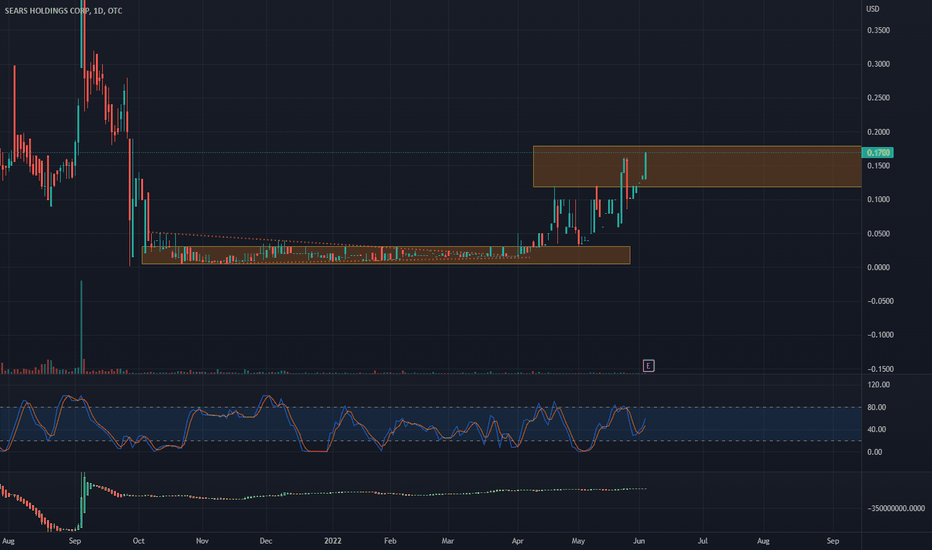Click the USD currency label

point(873,9)
